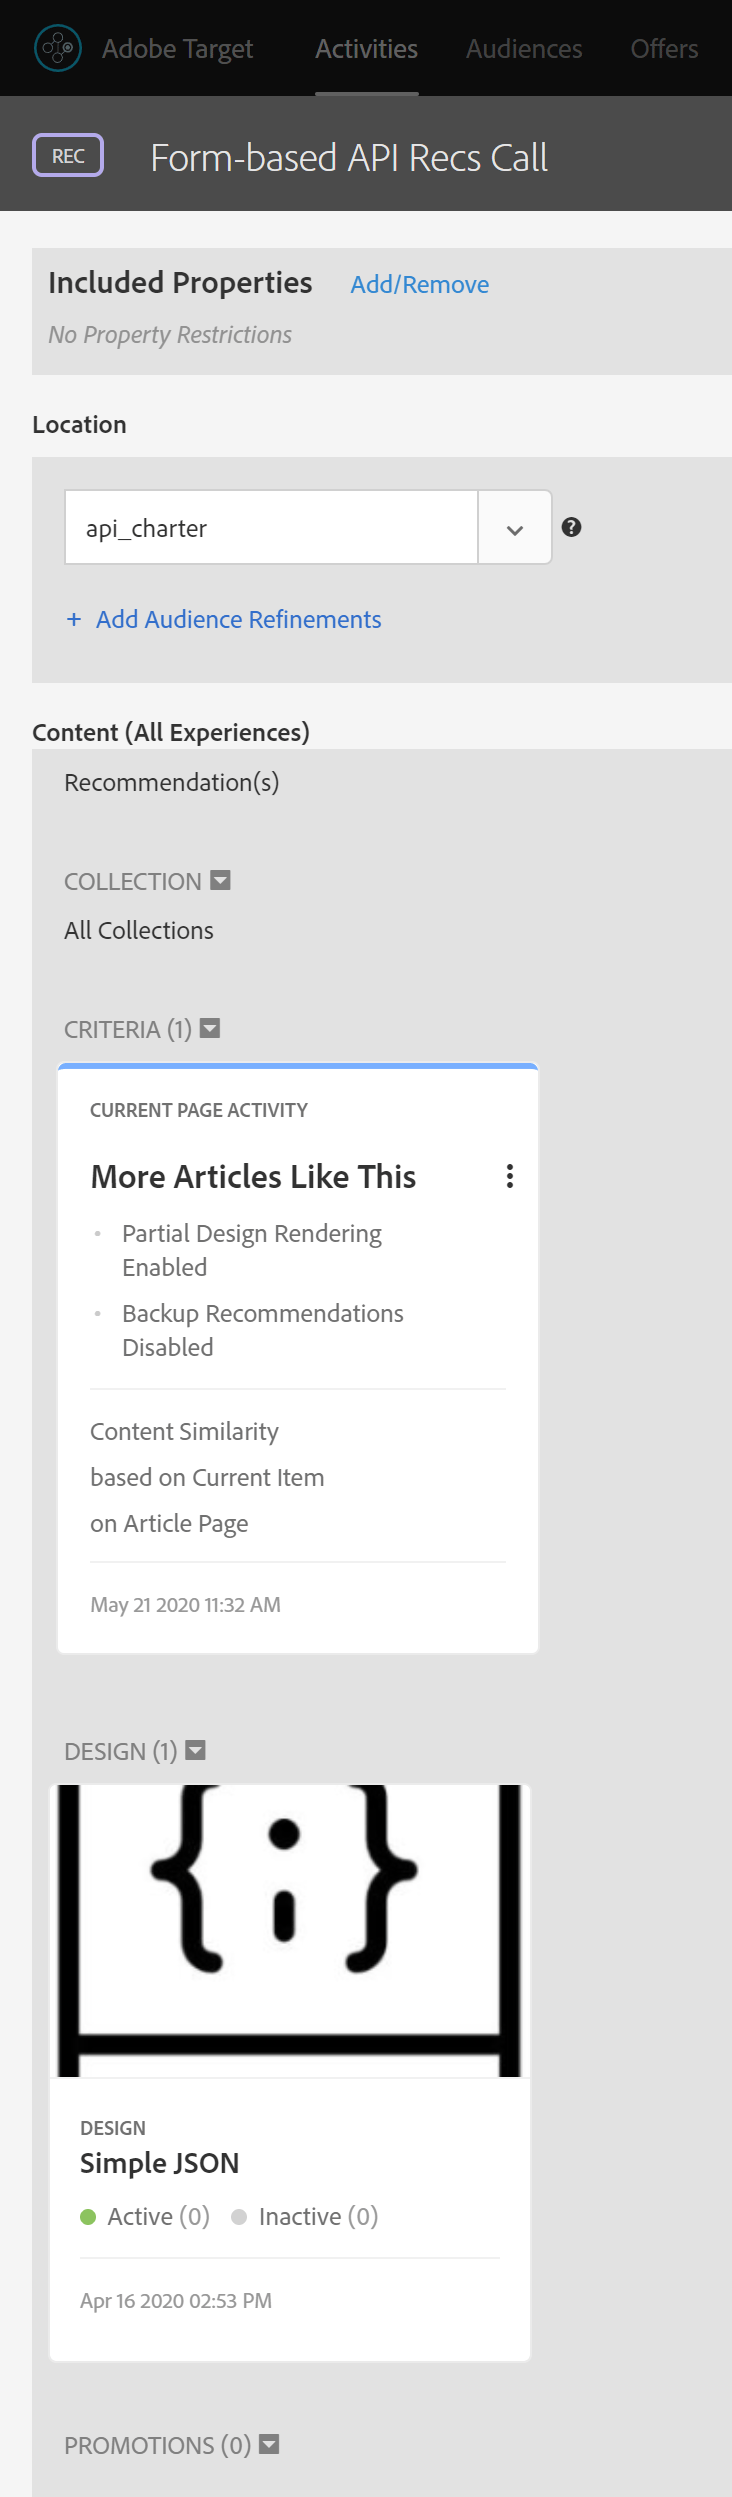Toggle Backup Recommendations setting

pos(262,1329)
